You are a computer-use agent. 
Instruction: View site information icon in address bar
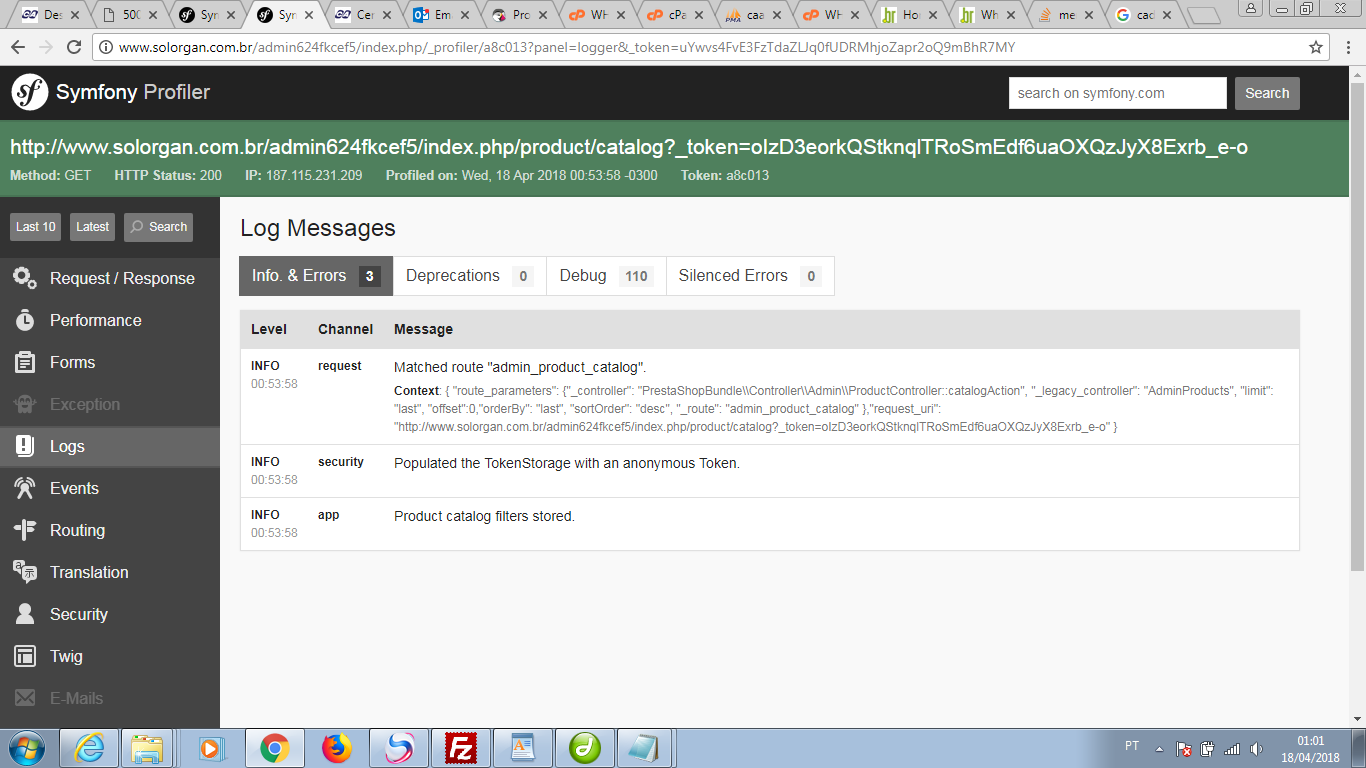tap(106, 47)
